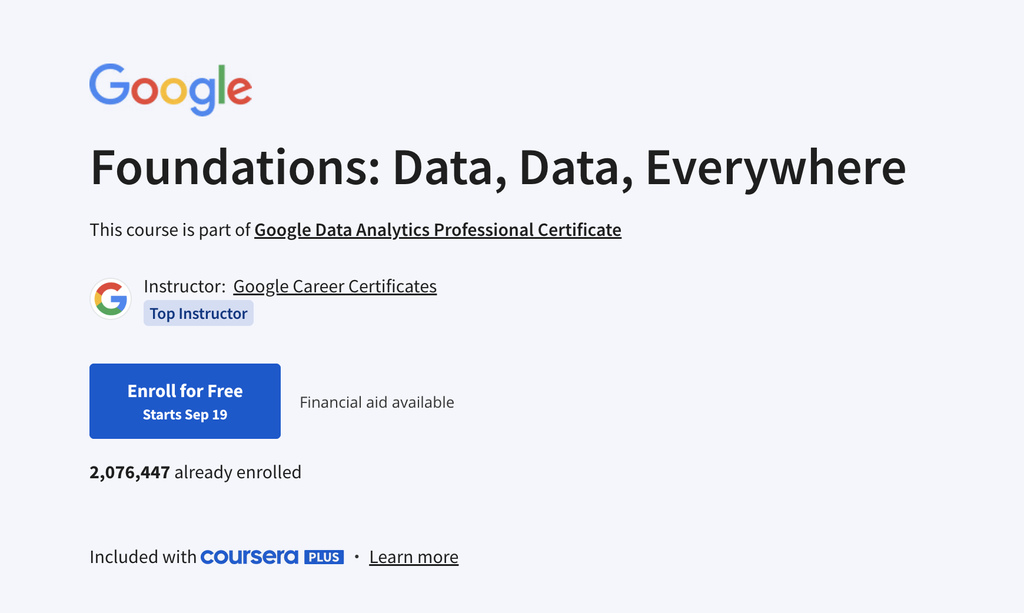Select the Google instructor avatar icon
Viewport: 1024px width, 613px height.
tap(110, 298)
